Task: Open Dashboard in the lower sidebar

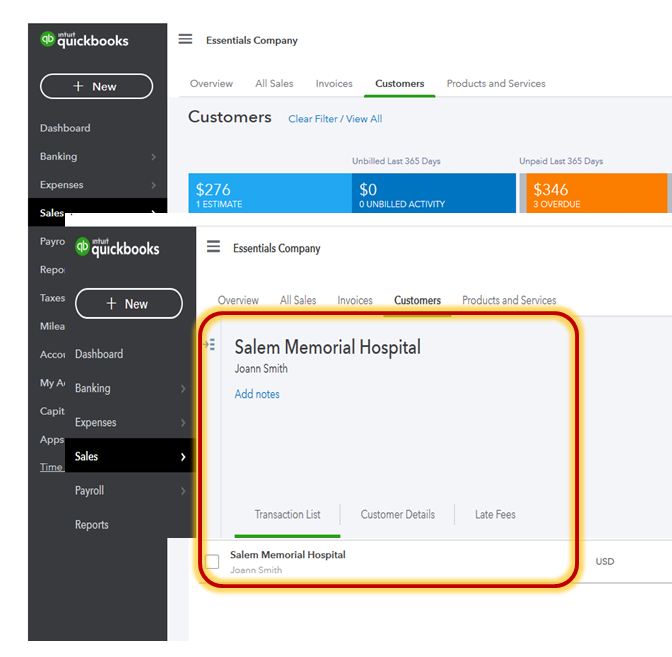Action: 99,354
